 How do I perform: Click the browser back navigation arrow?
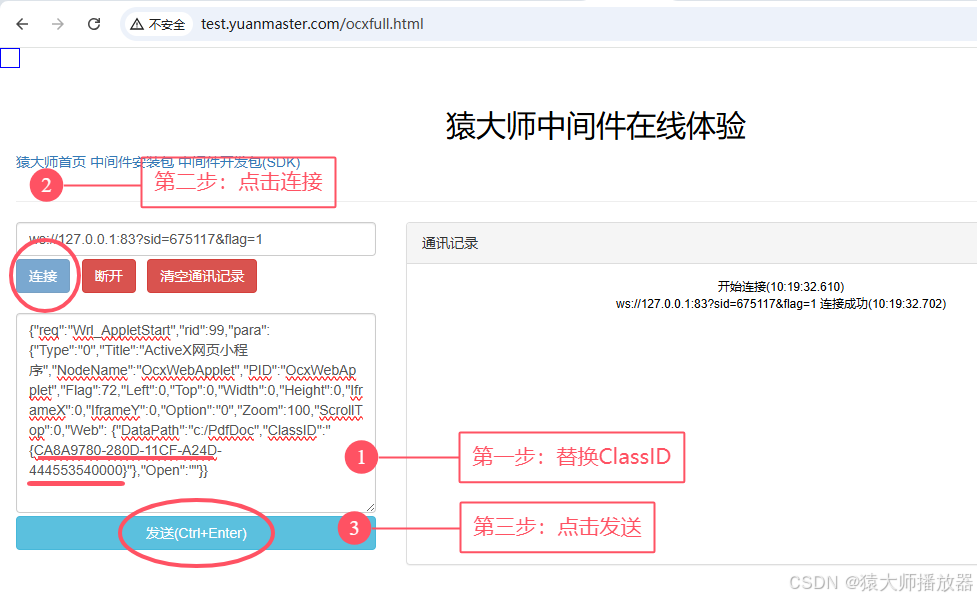pyautogui.click(x=21, y=24)
